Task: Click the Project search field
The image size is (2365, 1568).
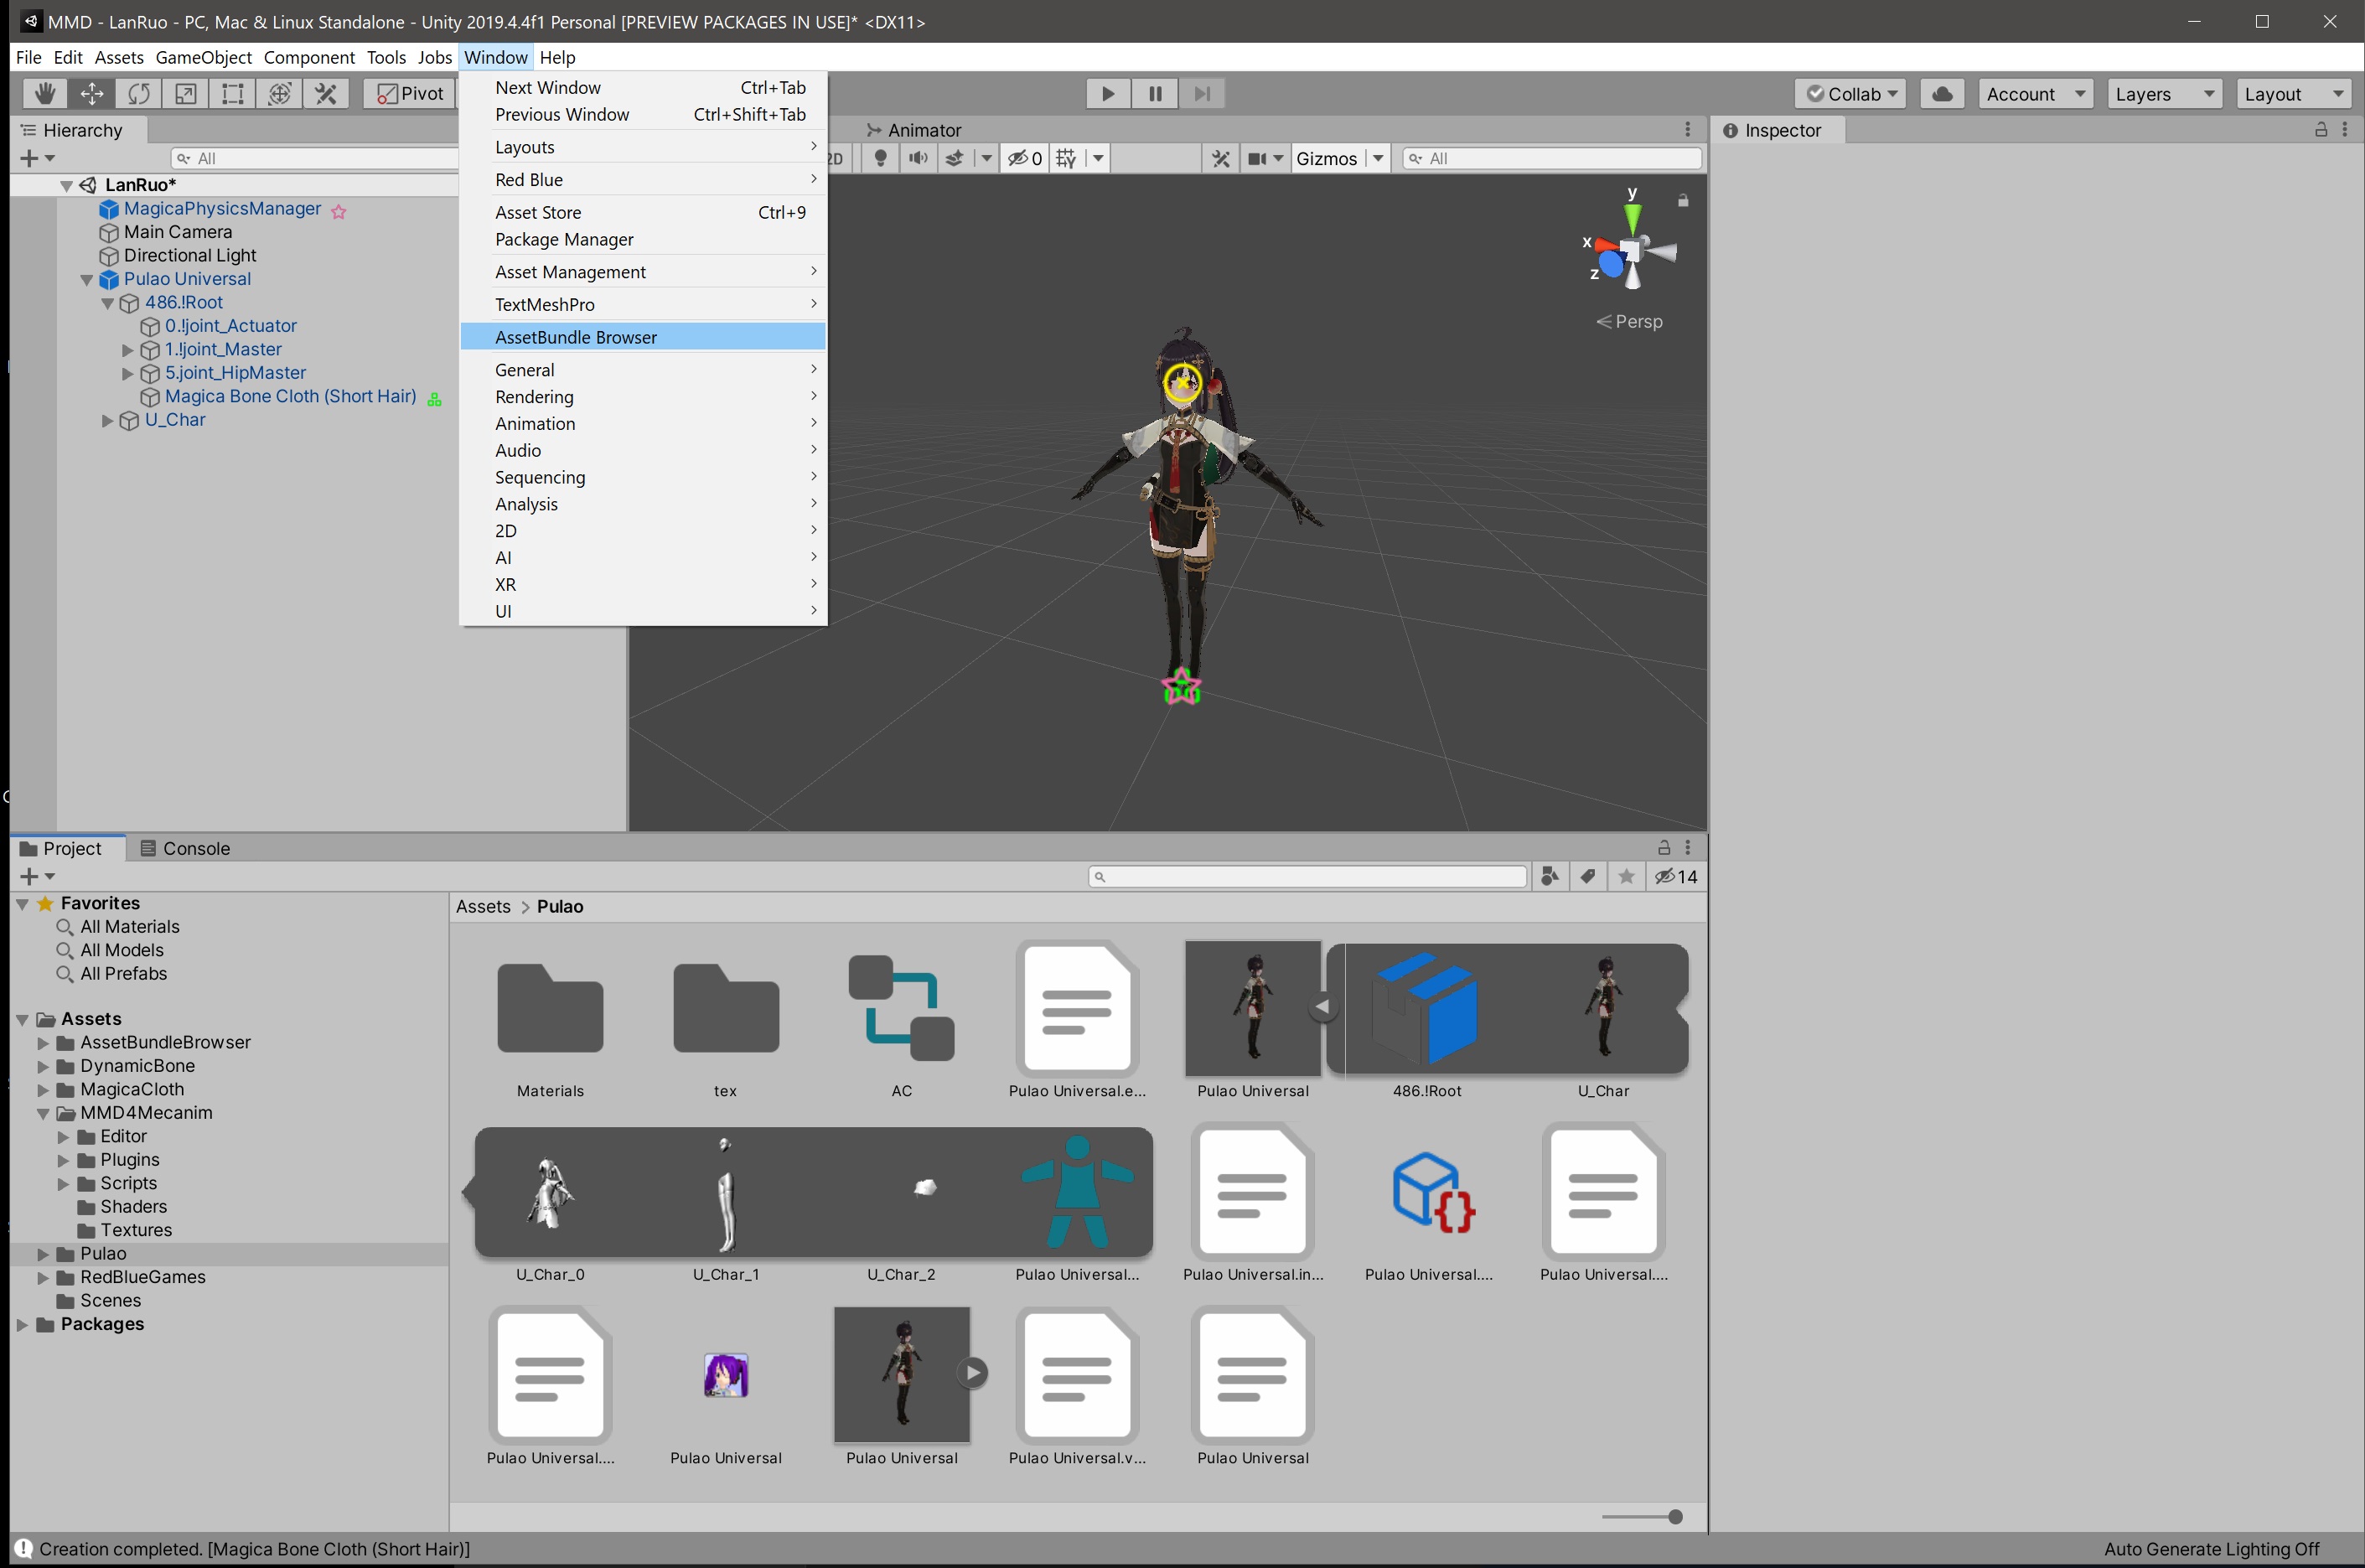Action: click(x=1308, y=877)
